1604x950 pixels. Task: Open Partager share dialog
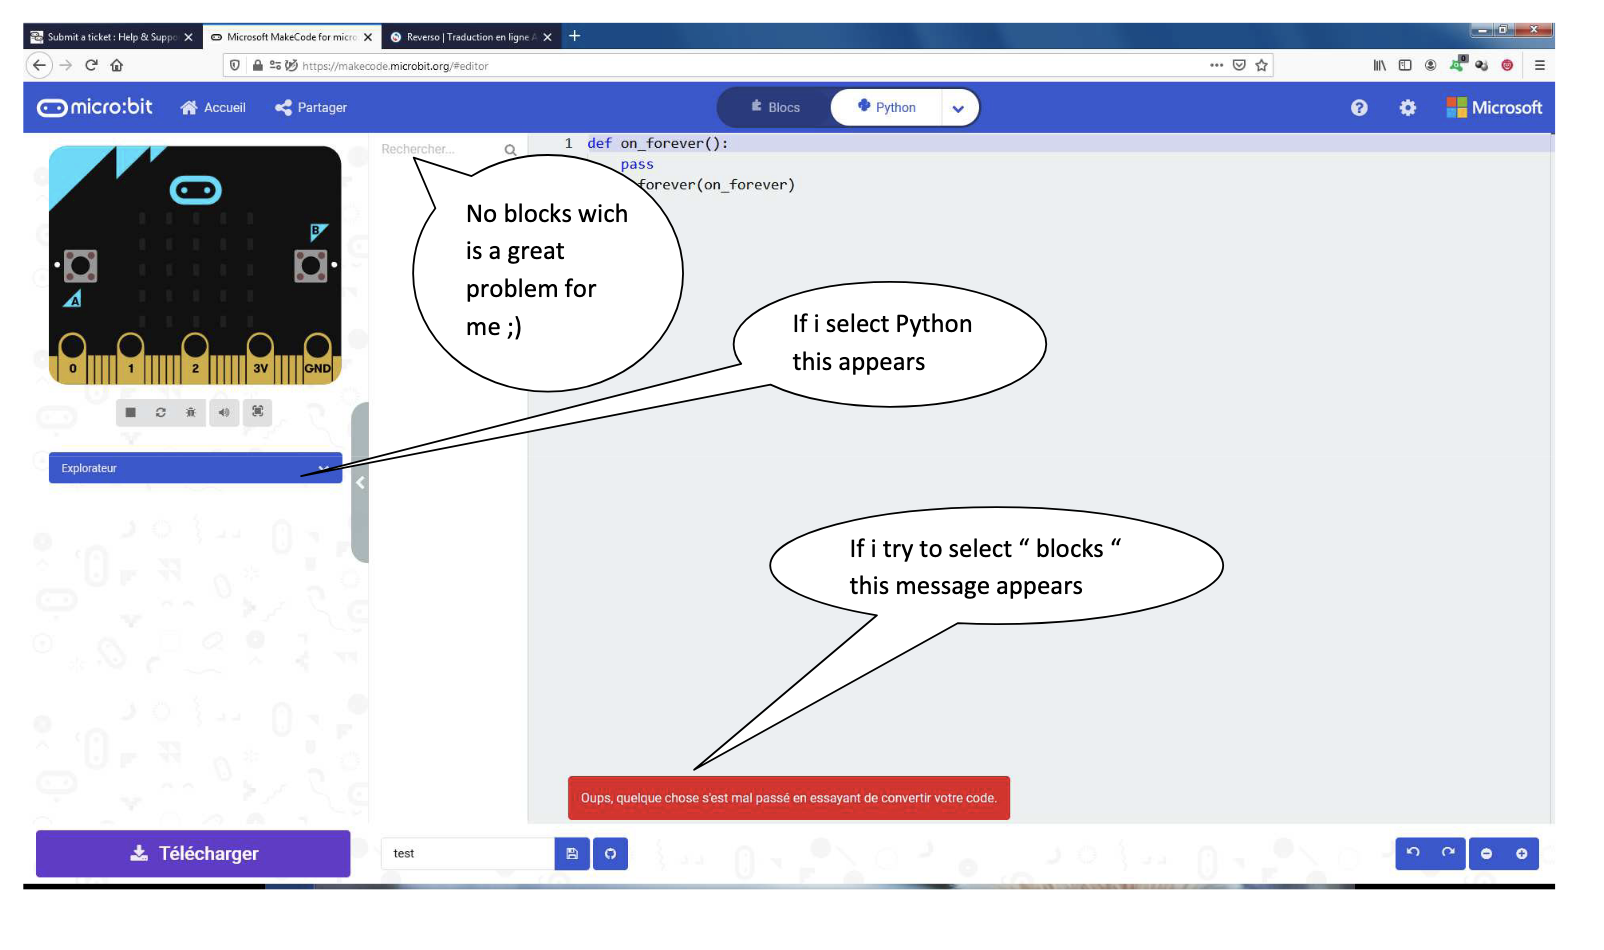pos(311,108)
